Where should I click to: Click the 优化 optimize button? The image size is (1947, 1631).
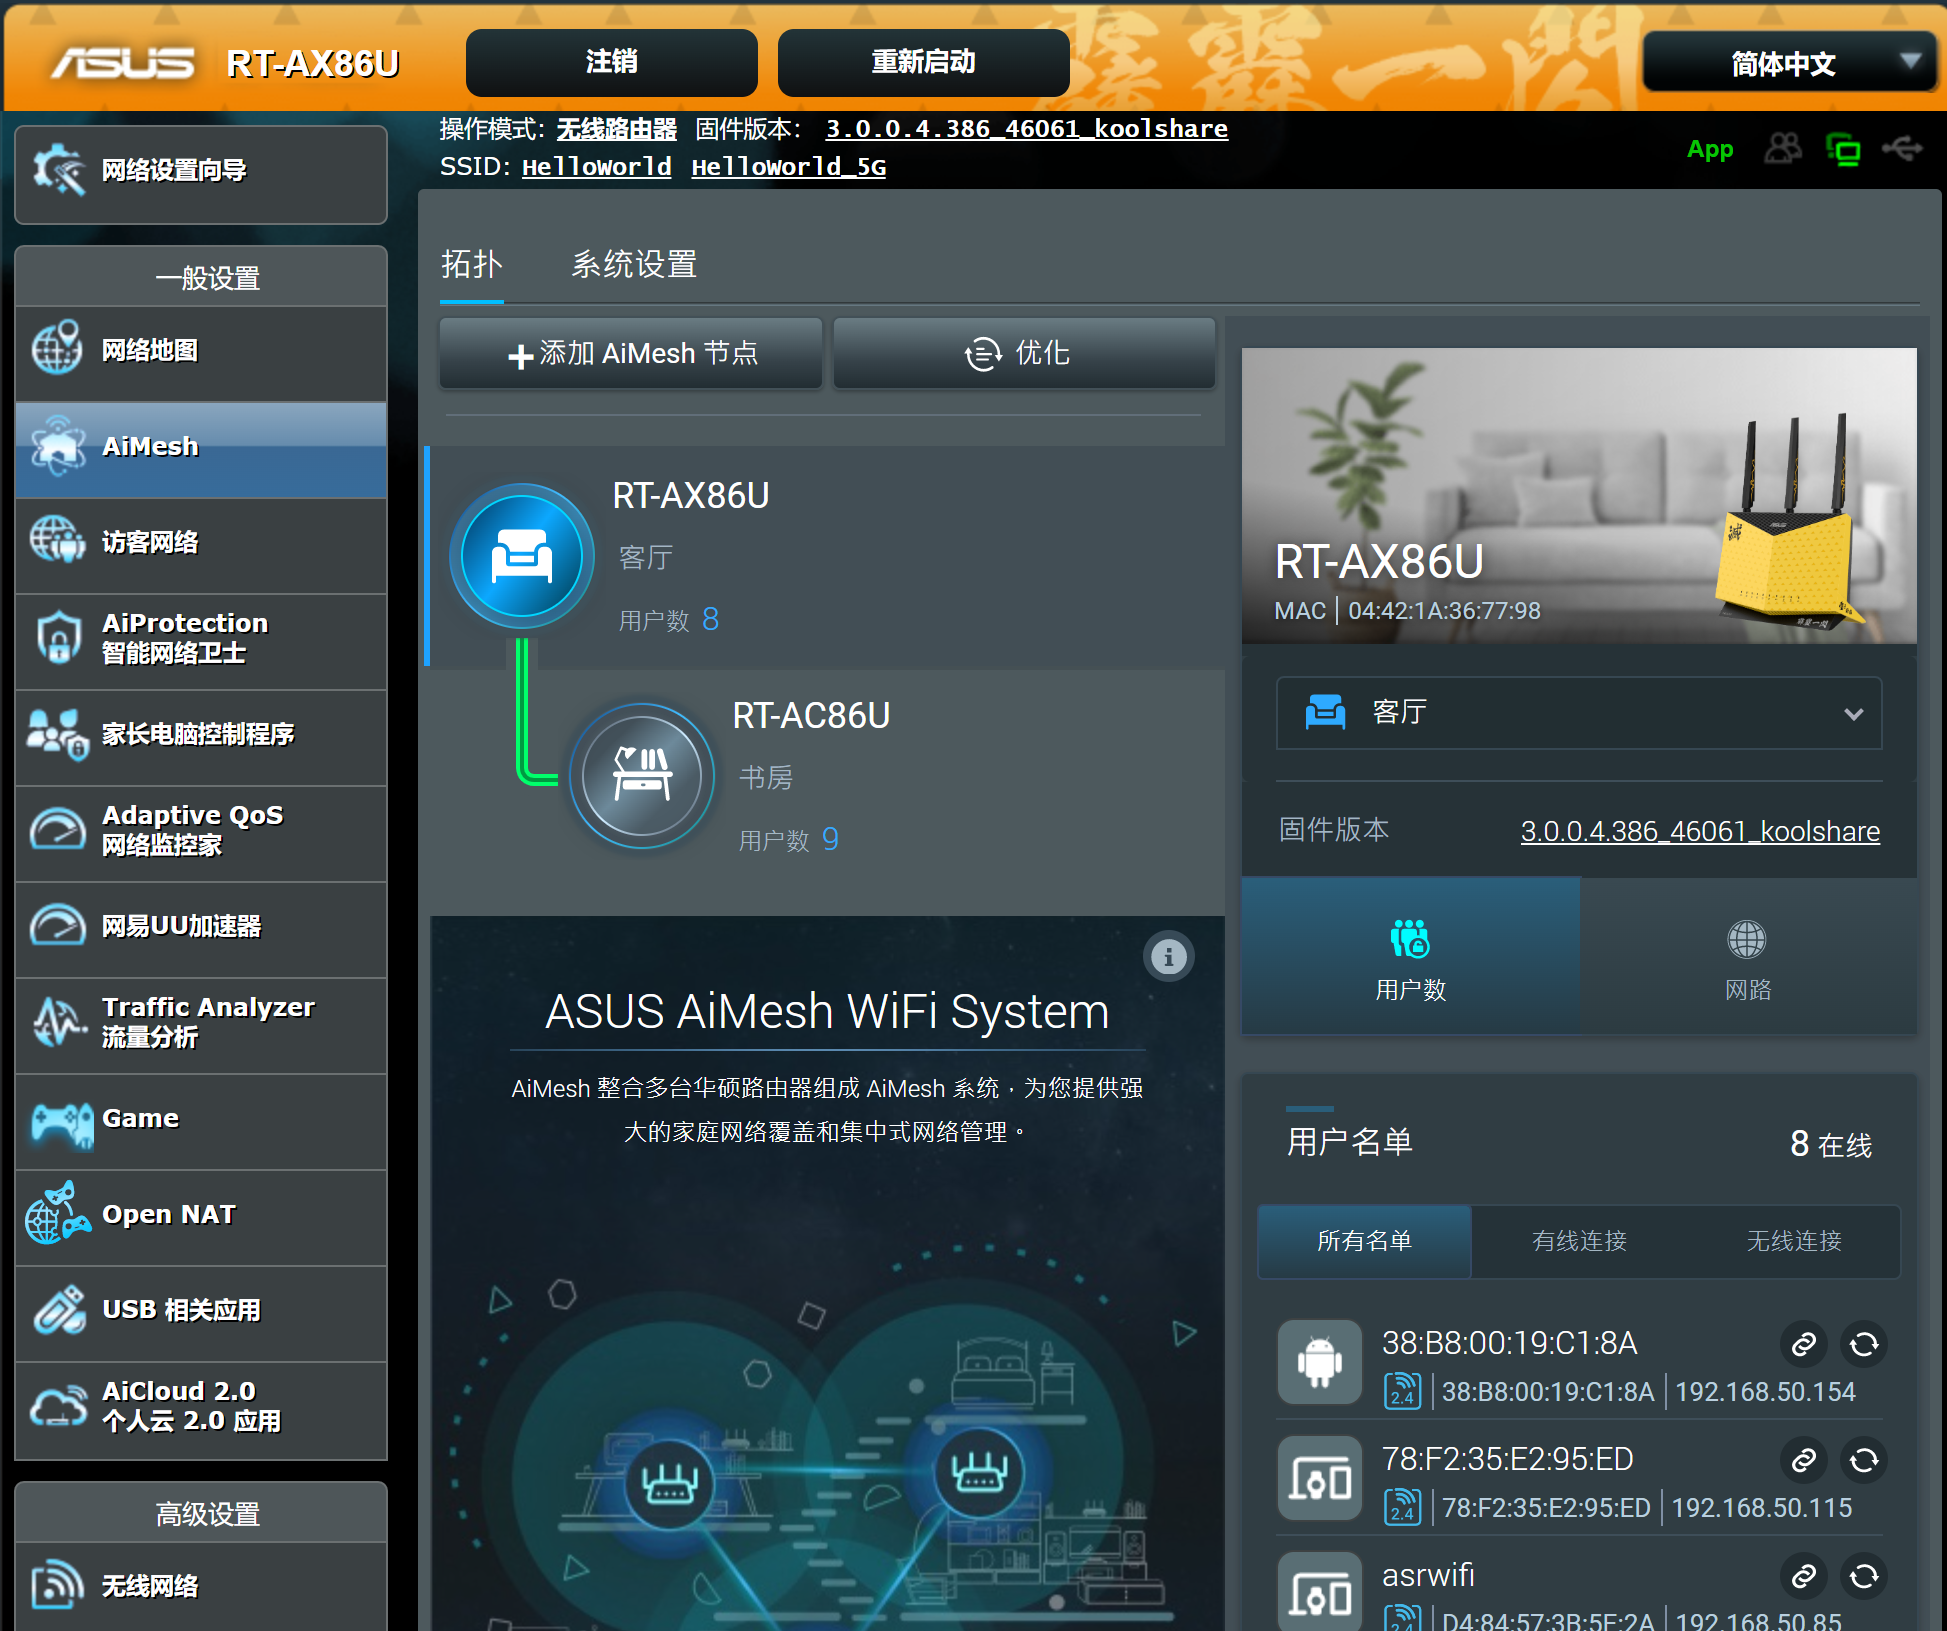coord(1024,353)
